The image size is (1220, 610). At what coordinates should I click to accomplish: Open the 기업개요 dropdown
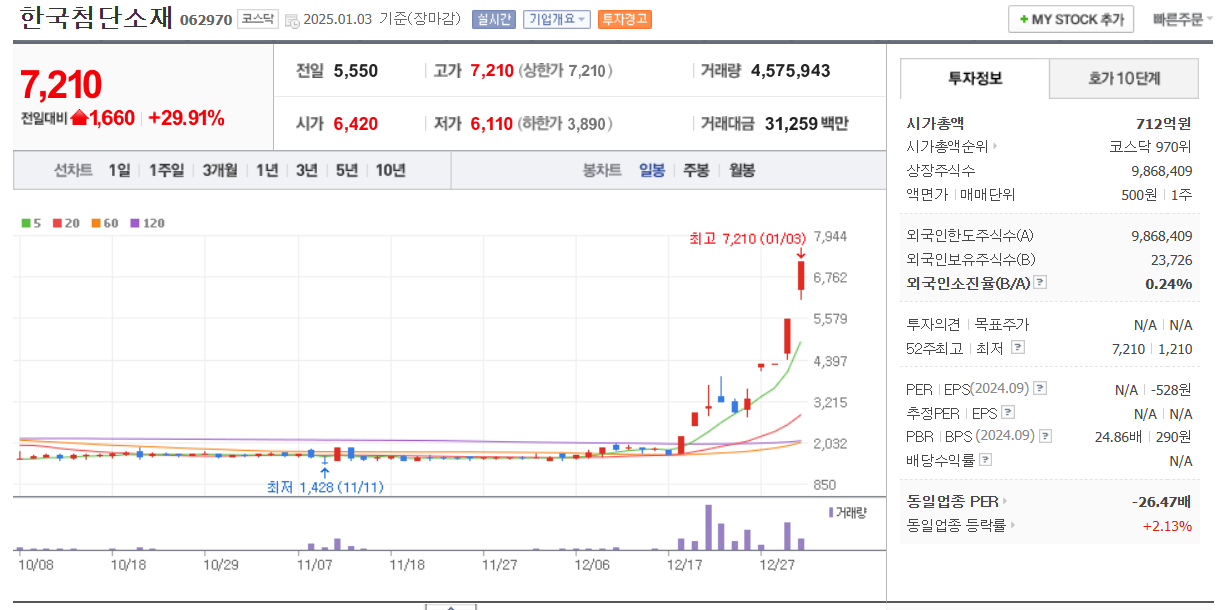click(x=557, y=19)
